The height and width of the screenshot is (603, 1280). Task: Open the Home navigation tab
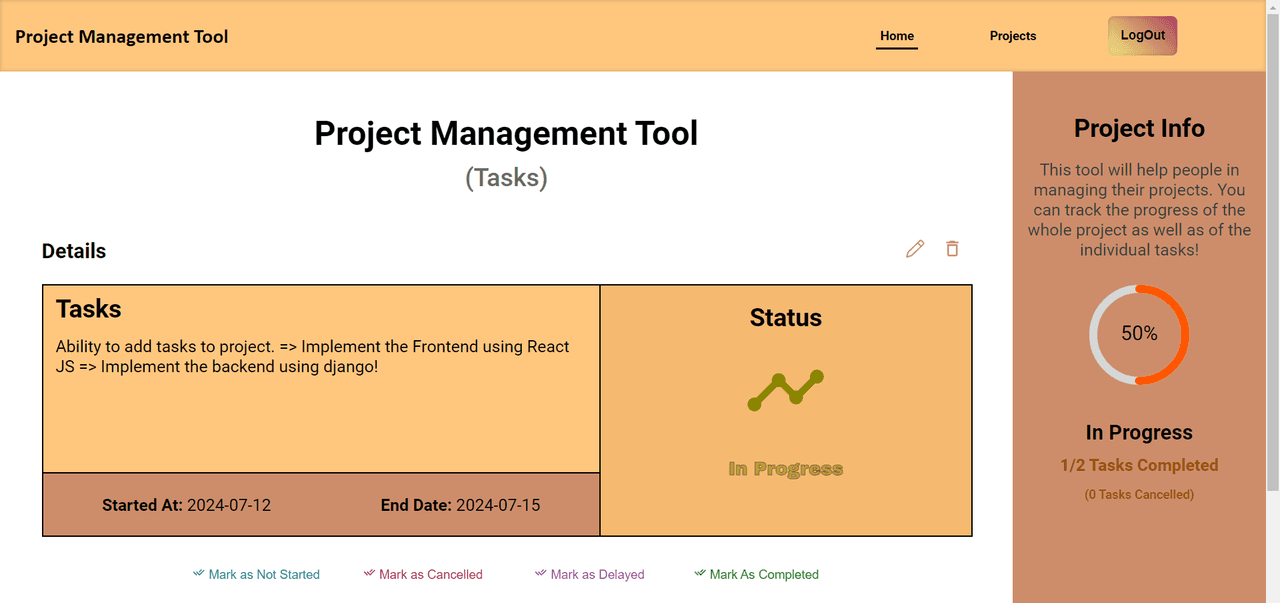pyautogui.click(x=897, y=36)
